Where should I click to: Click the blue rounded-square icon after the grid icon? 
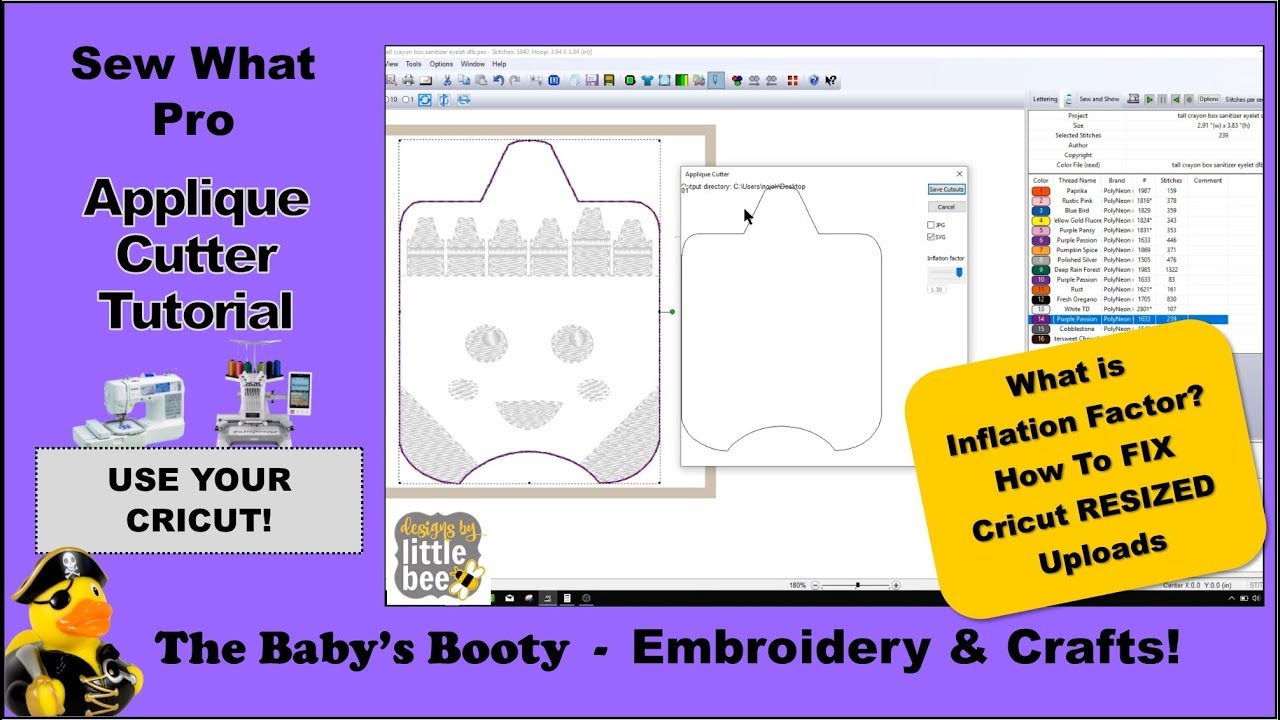click(x=553, y=80)
